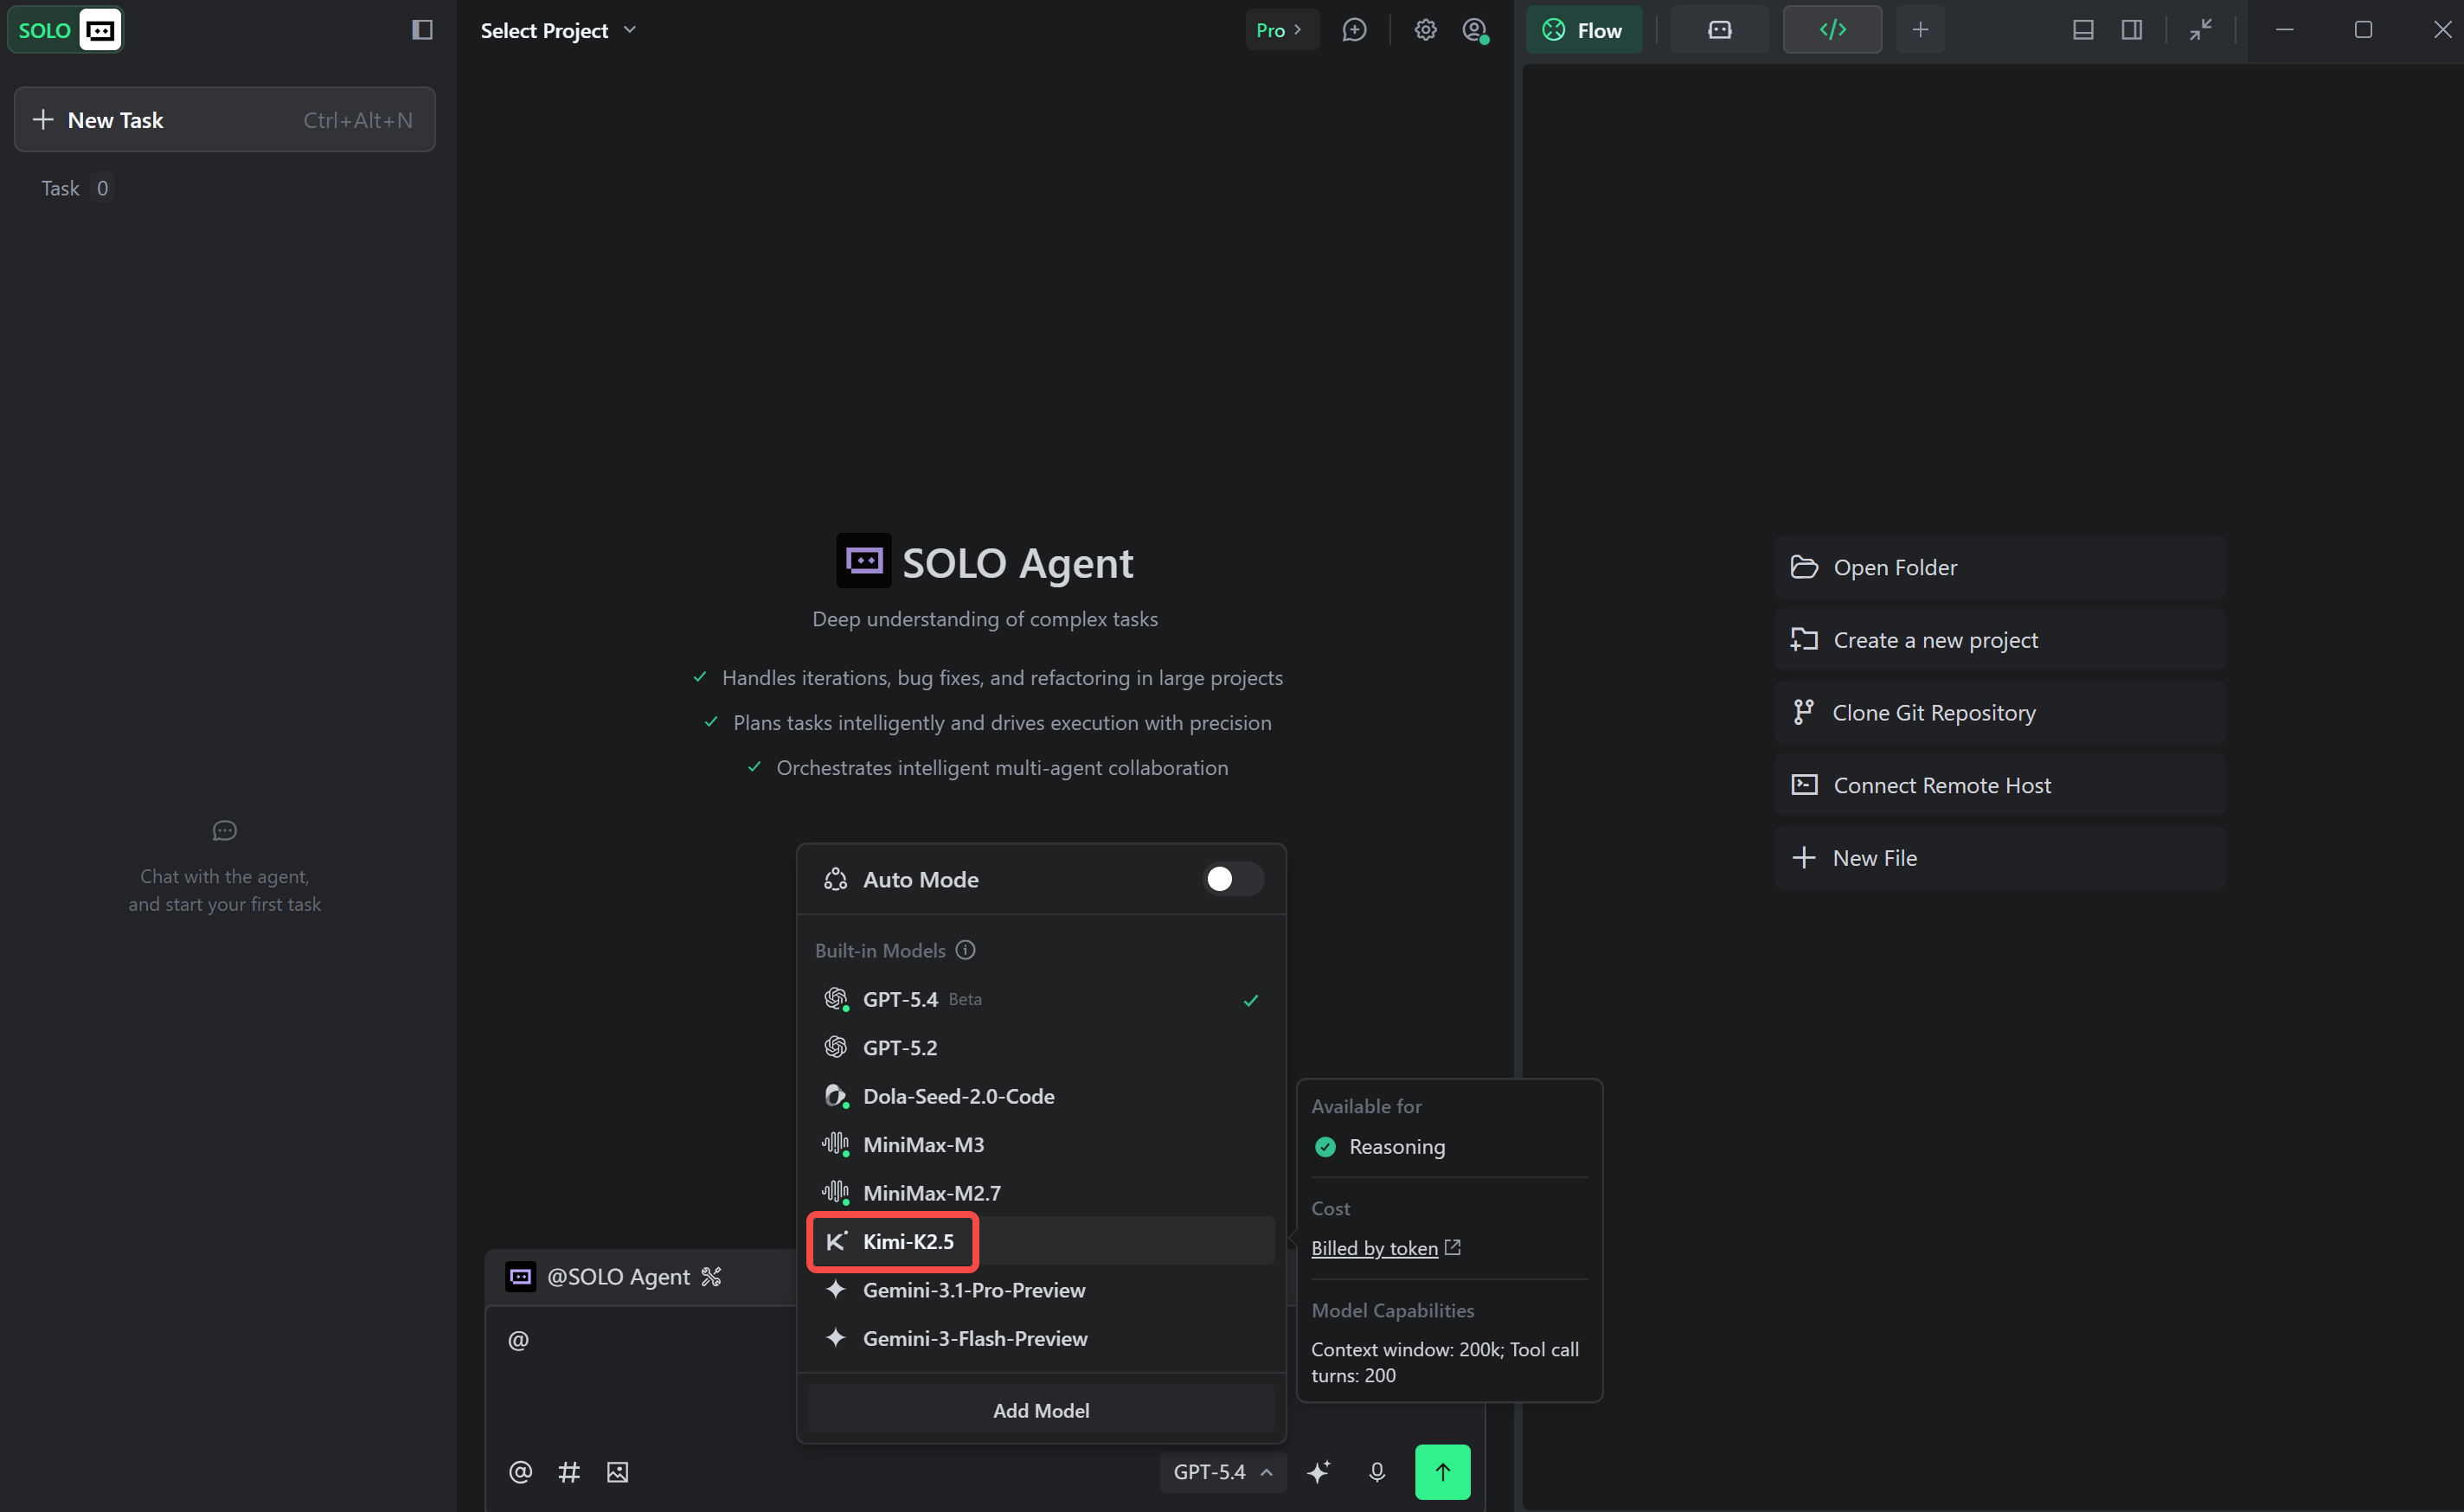Click the Task count label
The width and height of the screenshot is (2464, 1512).
click(x=77, y=188)
